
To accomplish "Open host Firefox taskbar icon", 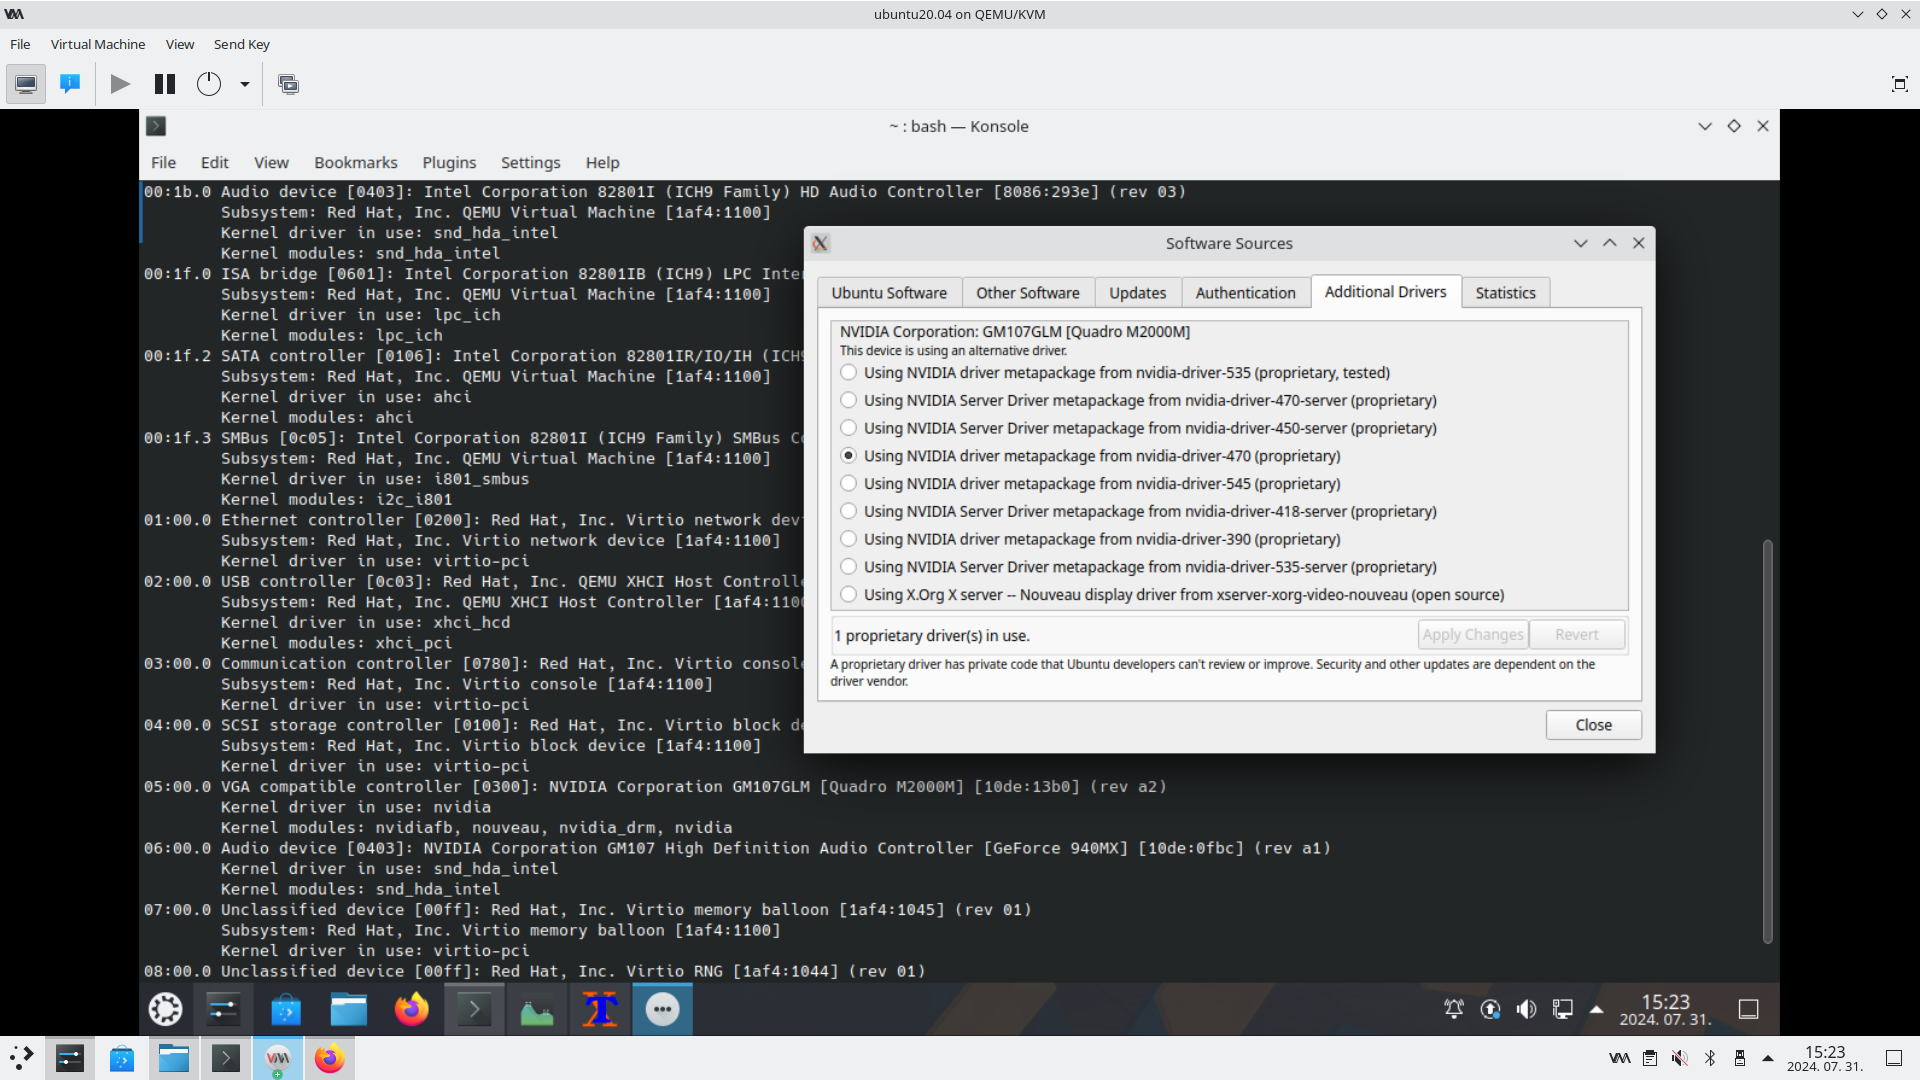I will (329, 1058).
